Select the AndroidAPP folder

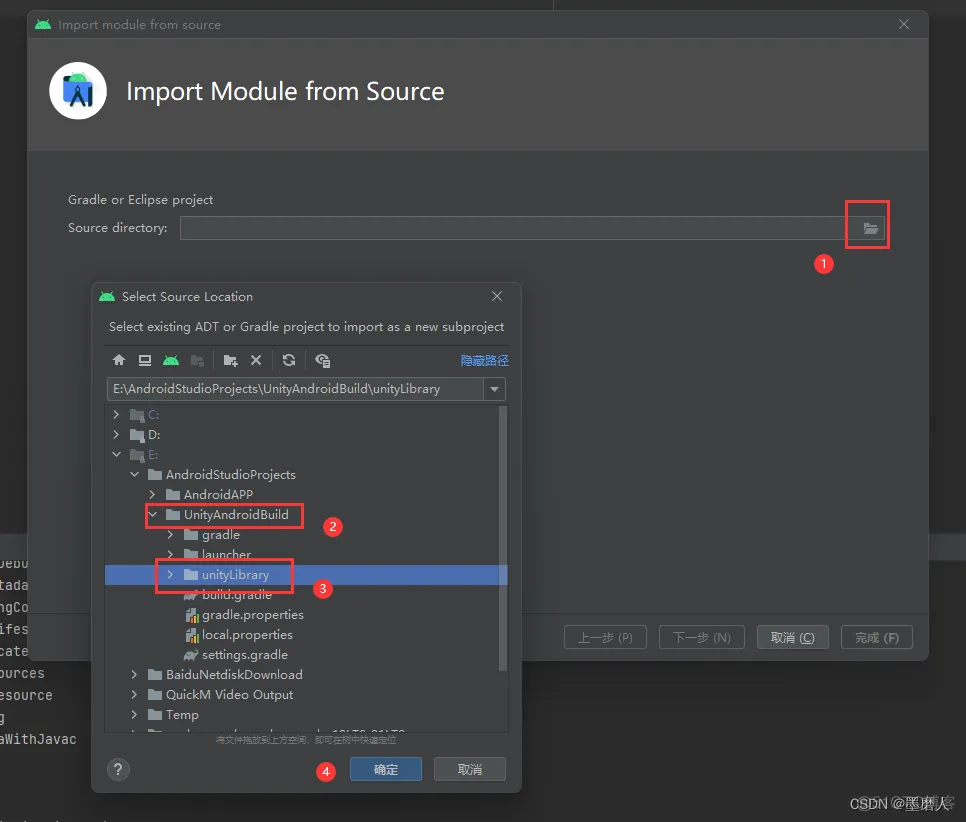pos(218,494)
